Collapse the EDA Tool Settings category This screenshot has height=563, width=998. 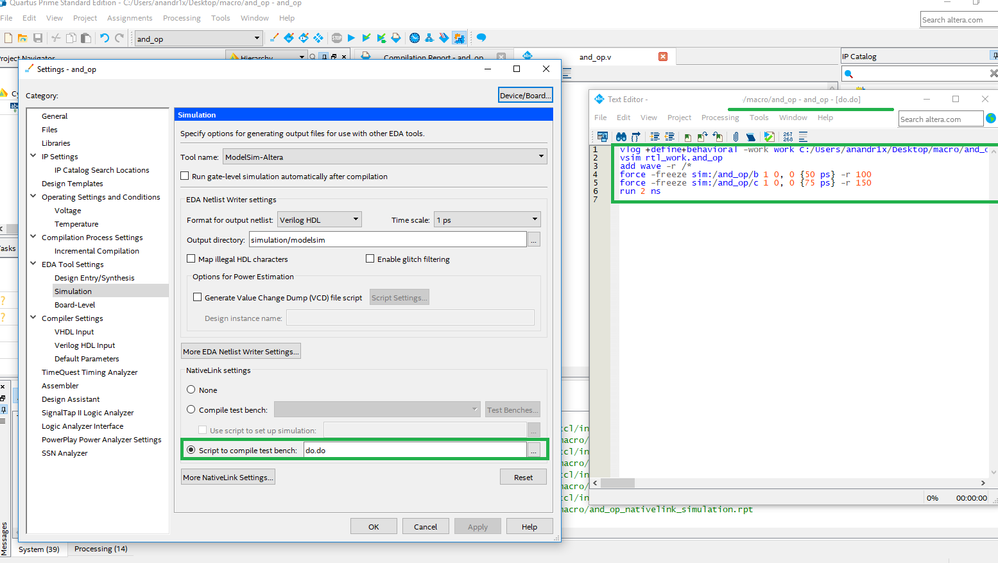click(x=33, y=264)
